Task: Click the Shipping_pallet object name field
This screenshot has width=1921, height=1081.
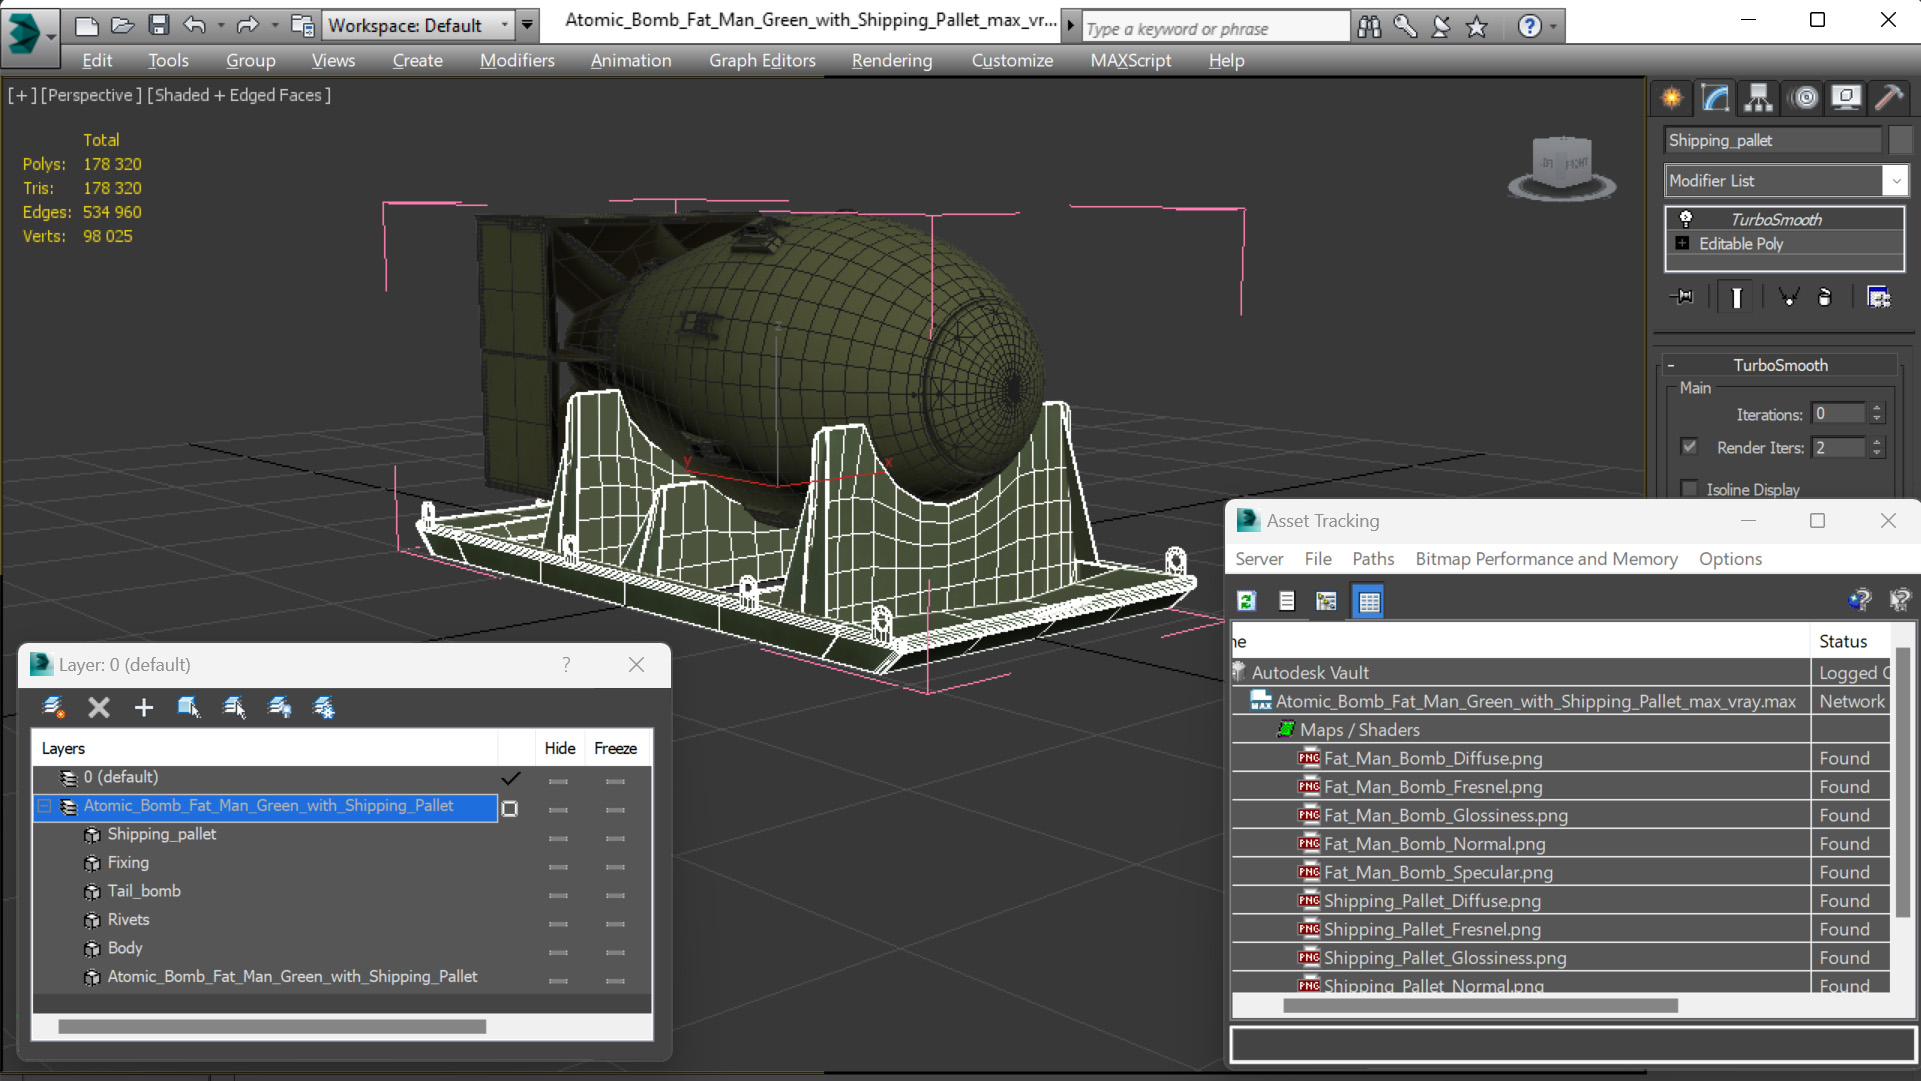Action: click(1773, 140)
